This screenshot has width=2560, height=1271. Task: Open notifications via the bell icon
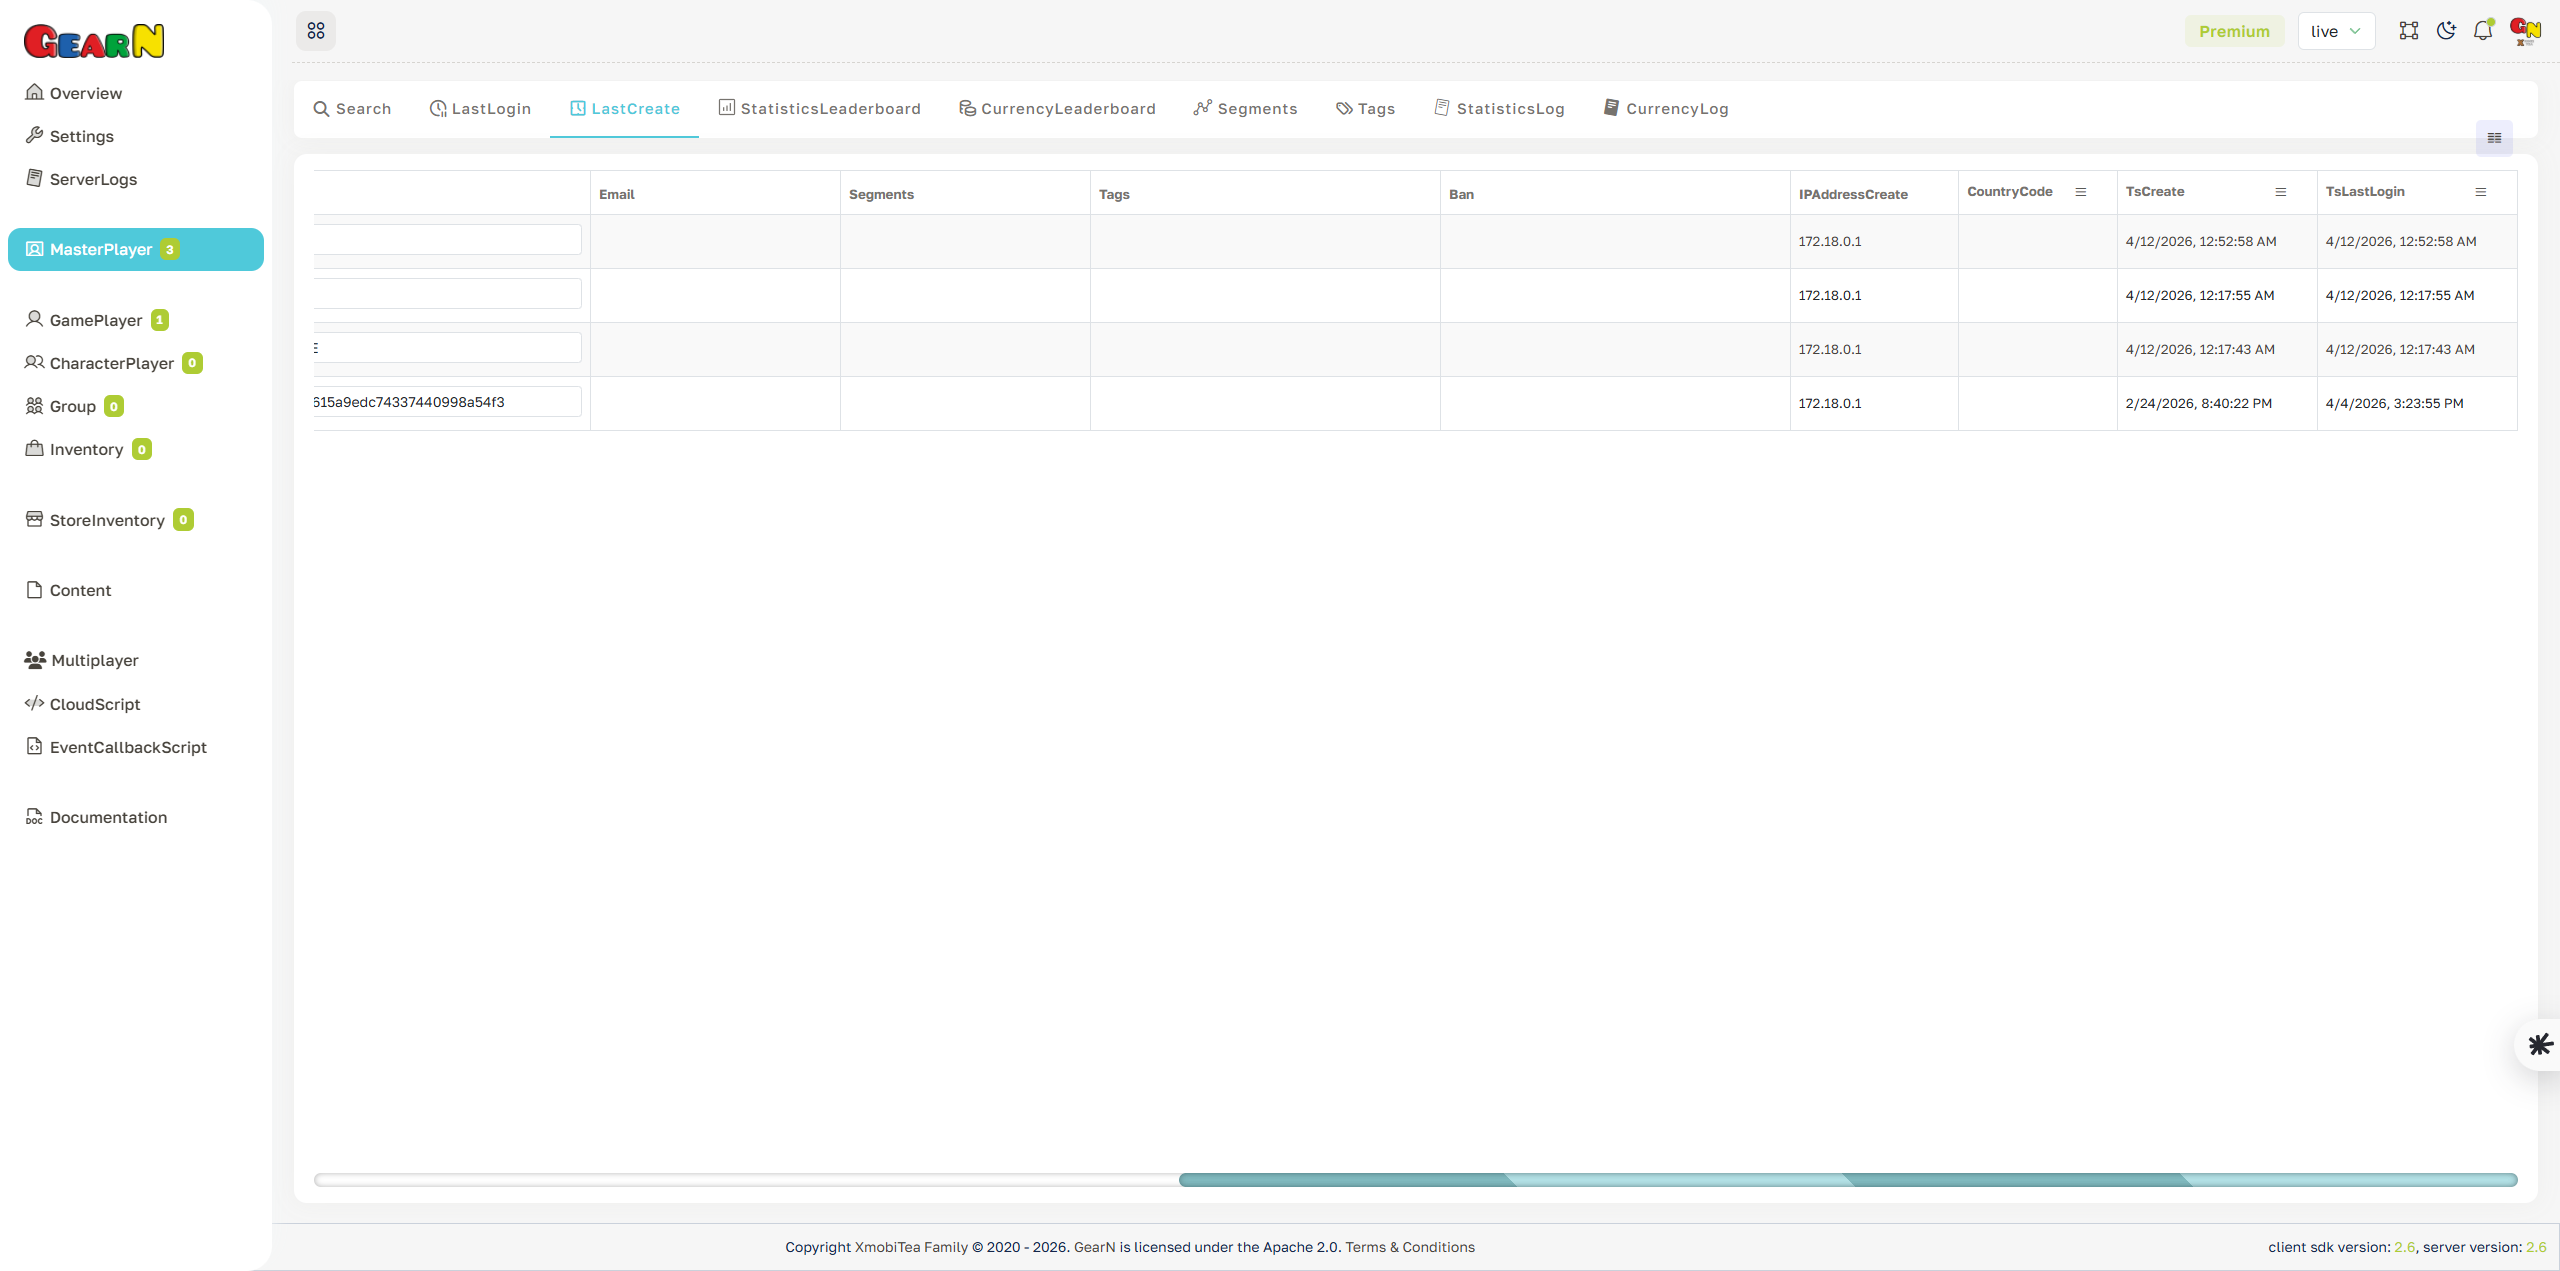click(2483, 30)
